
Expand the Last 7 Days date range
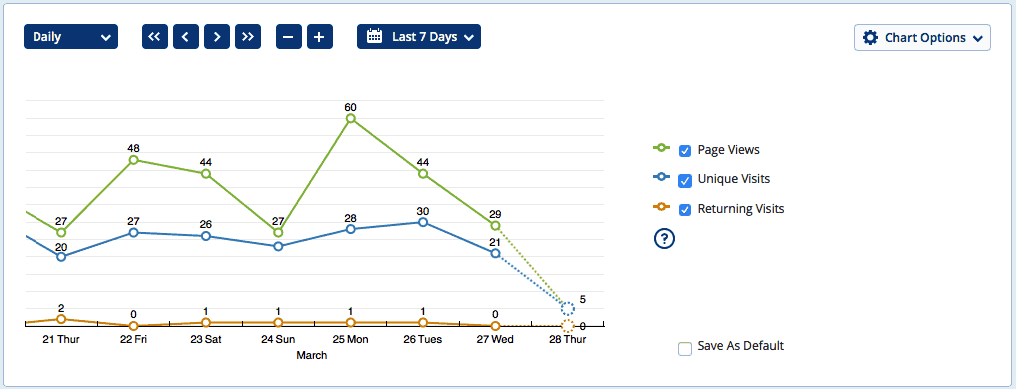tap(419, 37)
